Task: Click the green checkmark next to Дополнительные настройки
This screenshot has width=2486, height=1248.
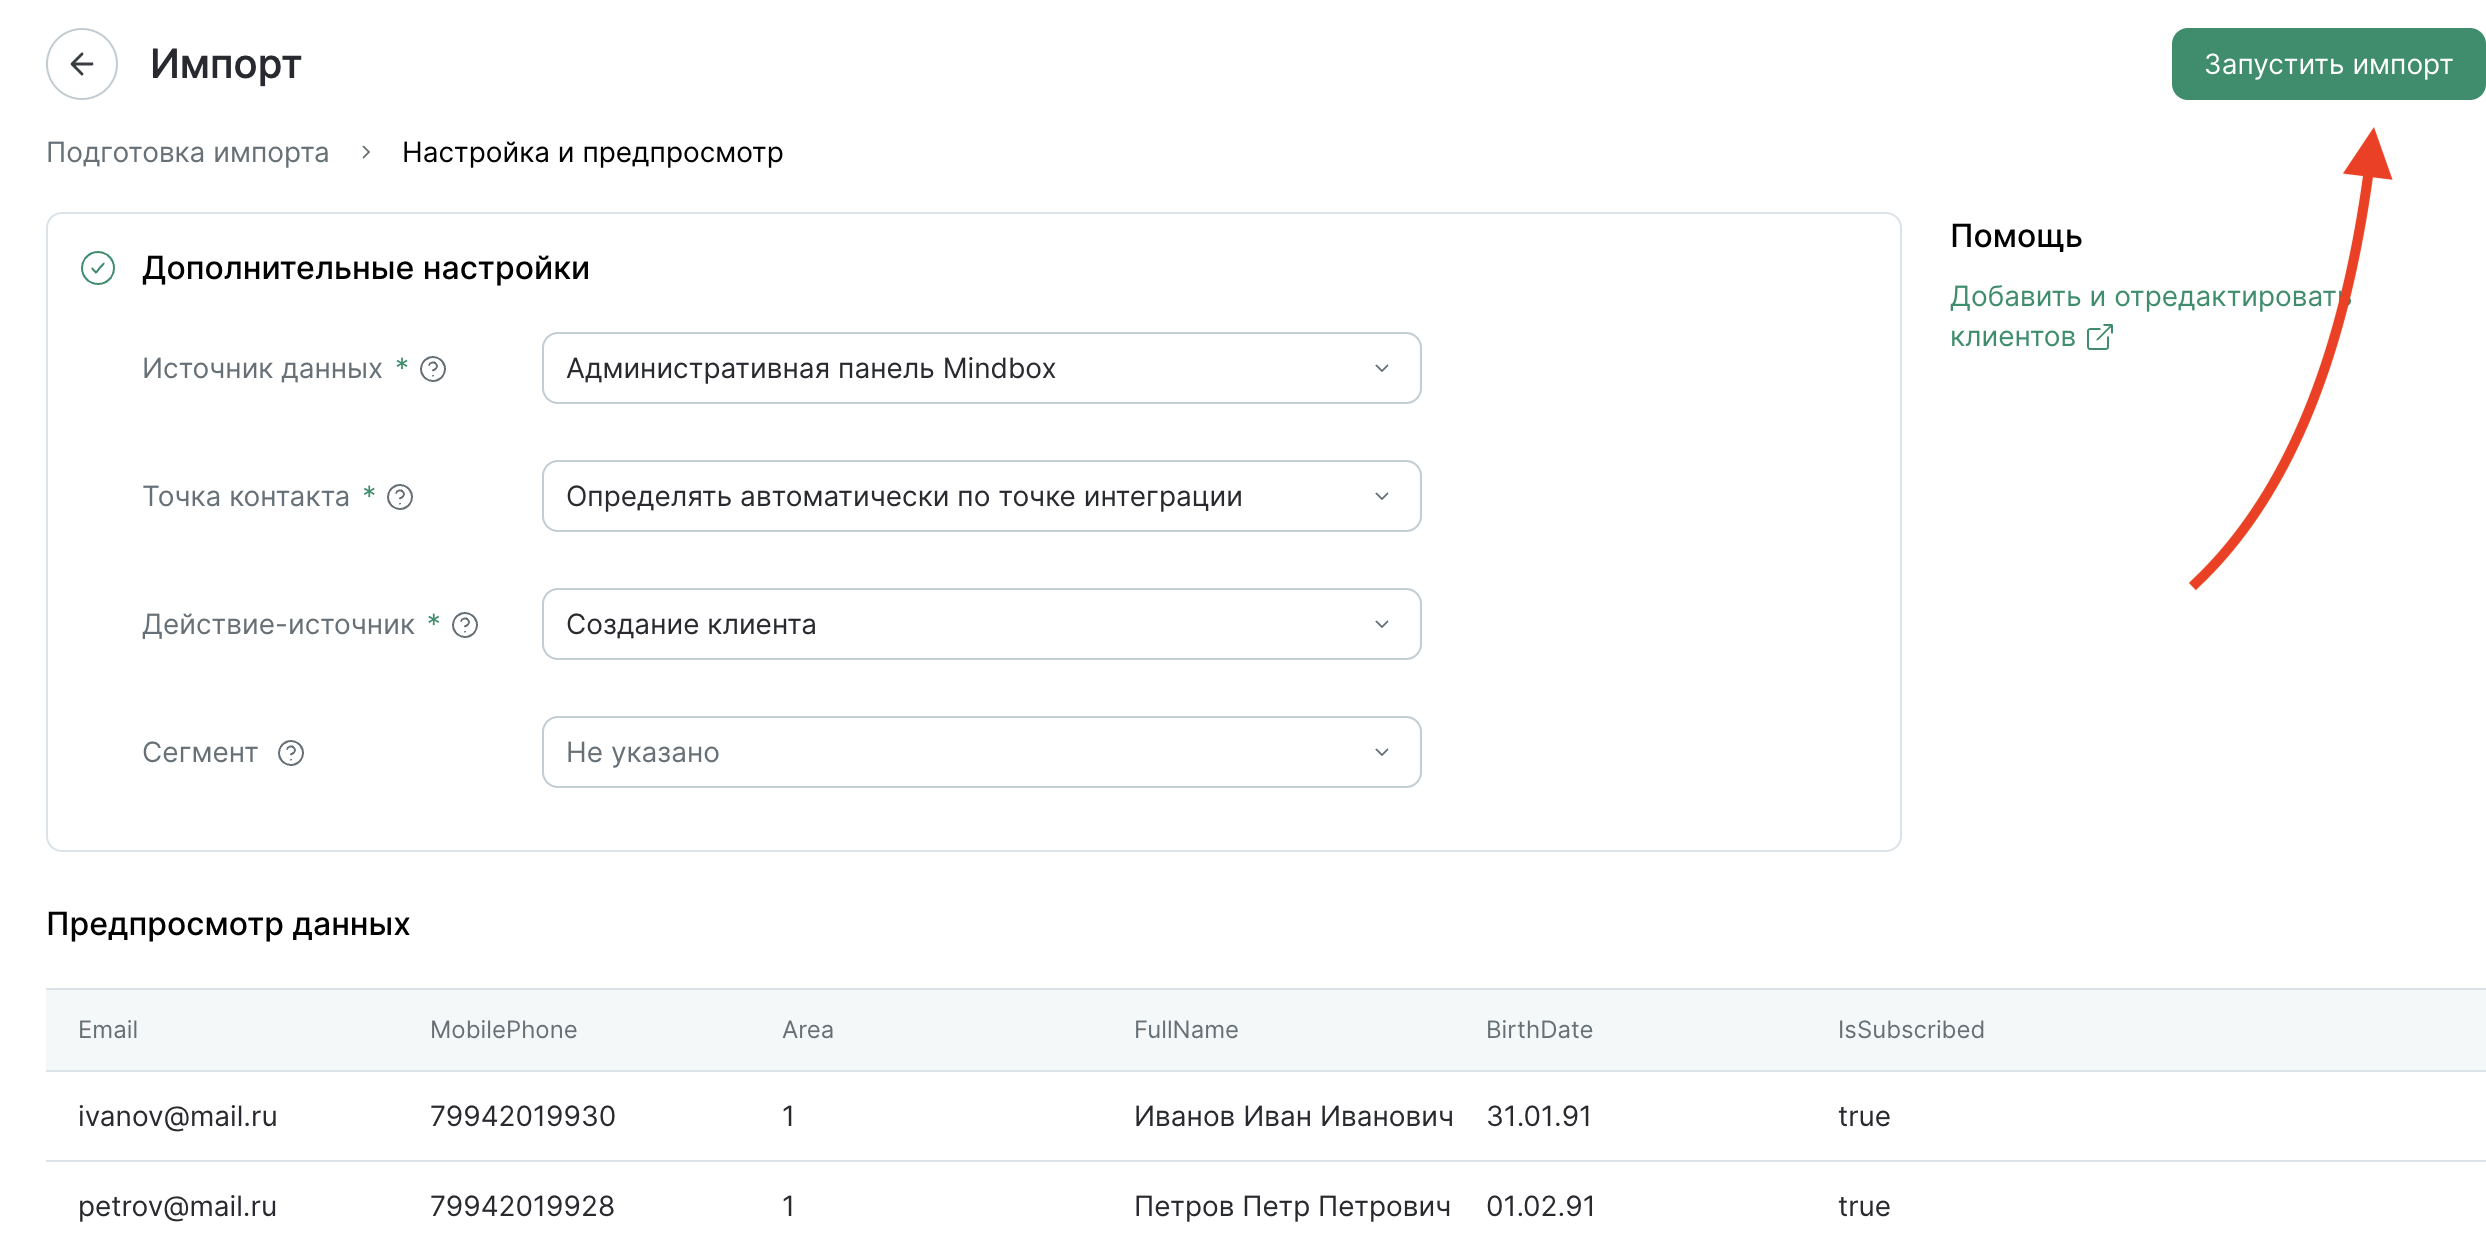Action: [x=98, y=268]
